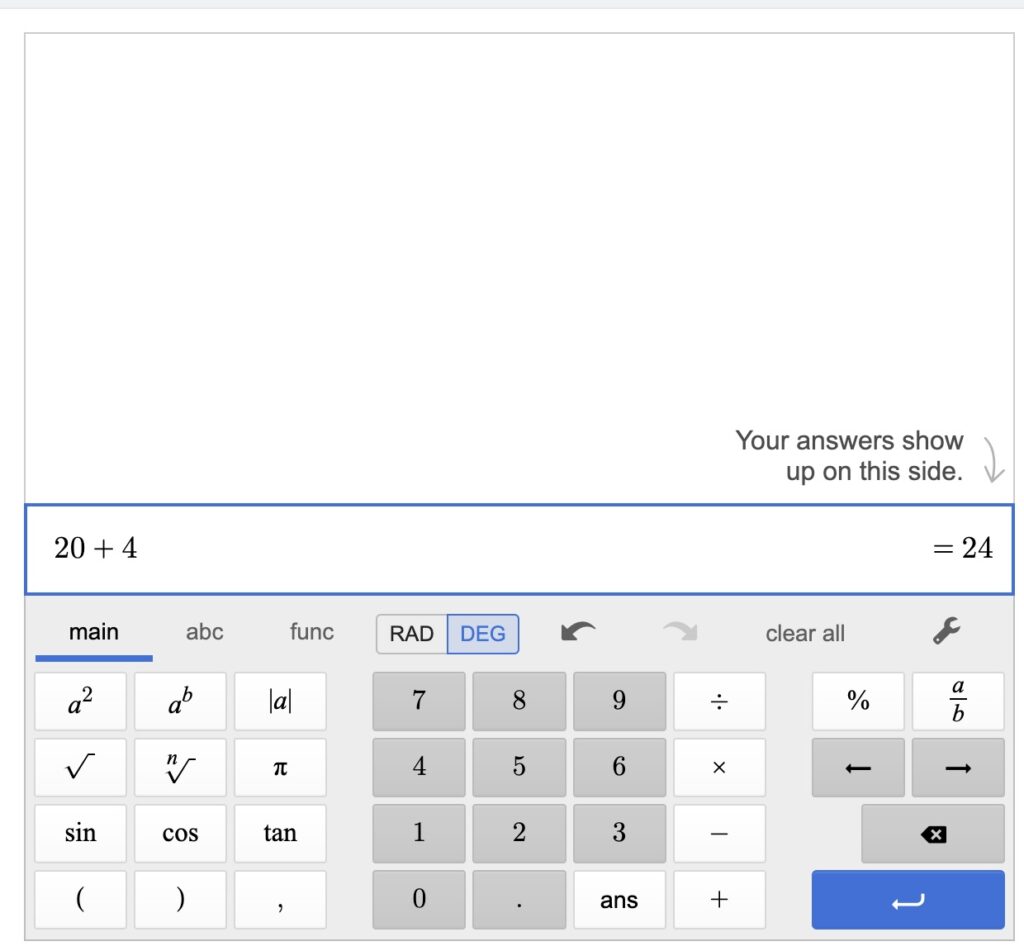Click the clear all button
This screenshot has height=951, width=1024.
coord(805,634)
